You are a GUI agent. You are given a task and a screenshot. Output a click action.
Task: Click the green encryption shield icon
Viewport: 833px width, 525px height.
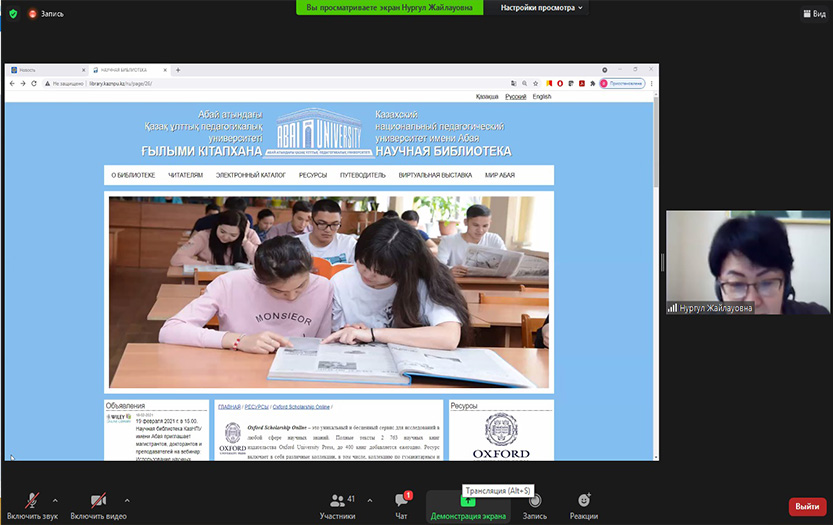(13, 14)
